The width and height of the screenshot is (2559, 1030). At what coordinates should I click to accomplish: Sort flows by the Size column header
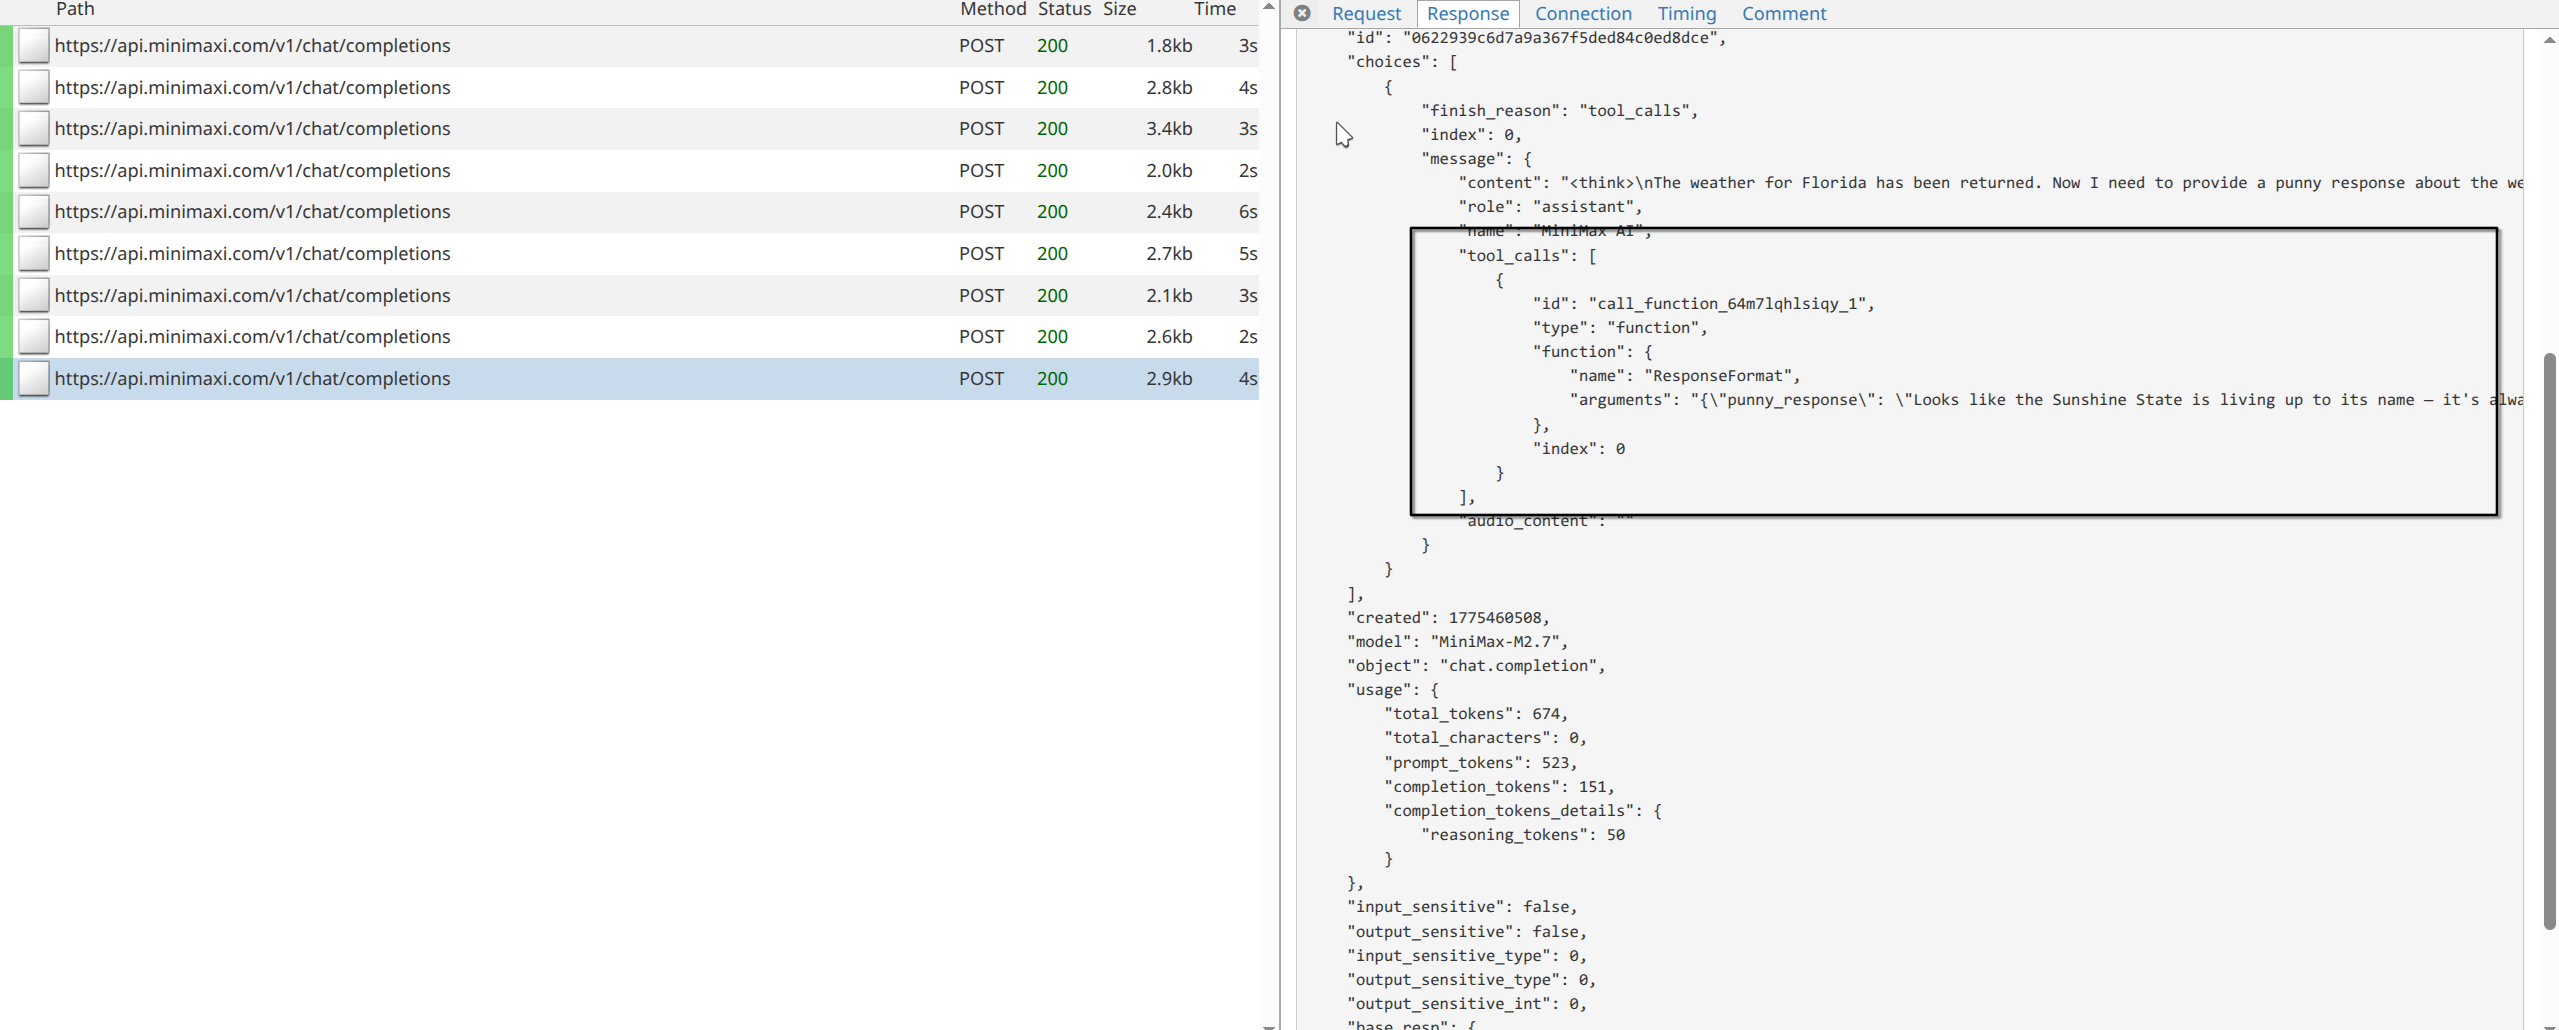click(1119, 9)
